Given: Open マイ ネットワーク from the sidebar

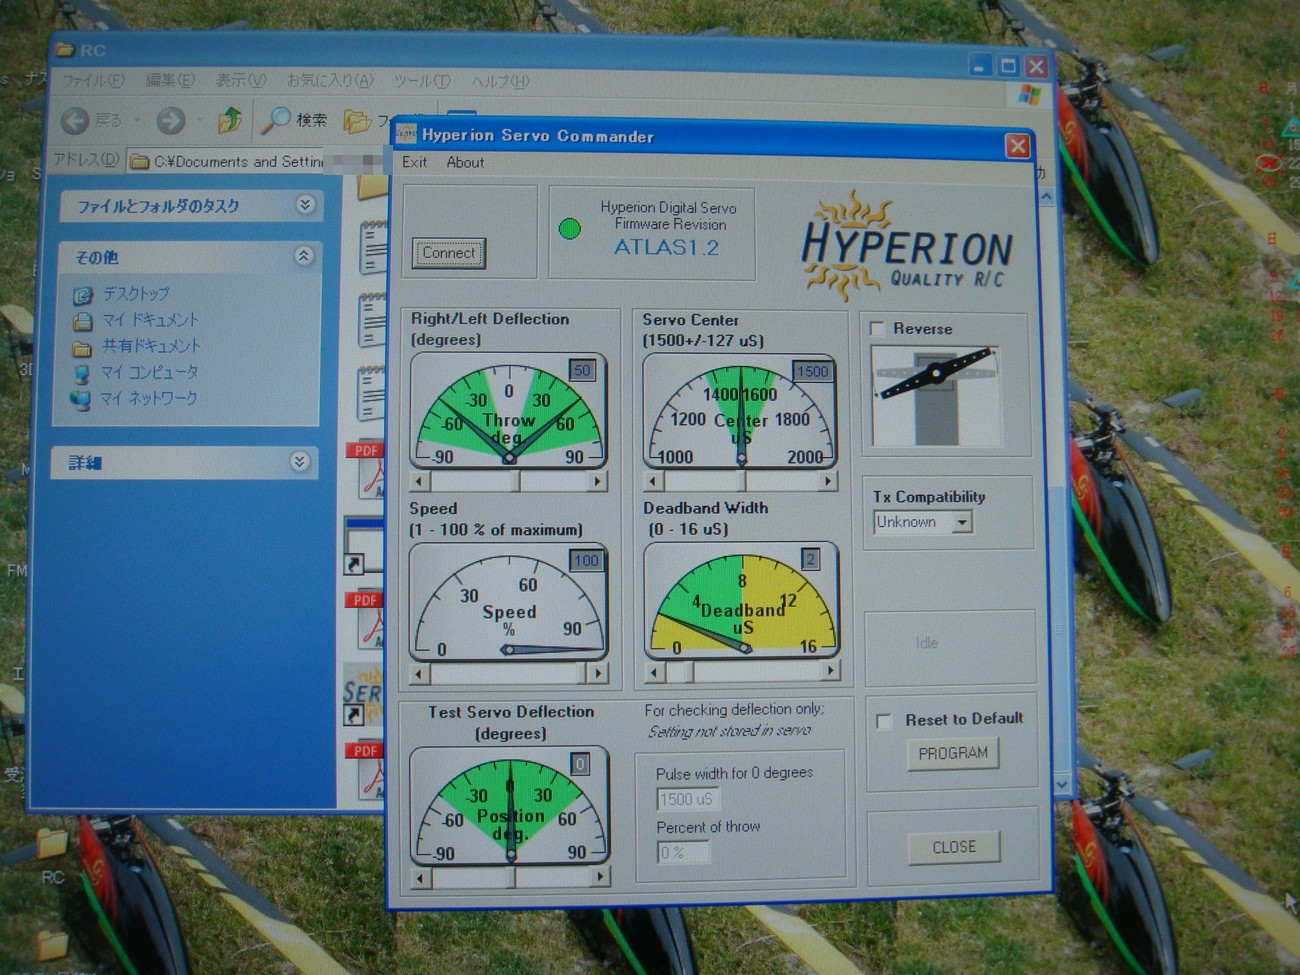Looking at the screenshot, I should click(x=135, y=398).
